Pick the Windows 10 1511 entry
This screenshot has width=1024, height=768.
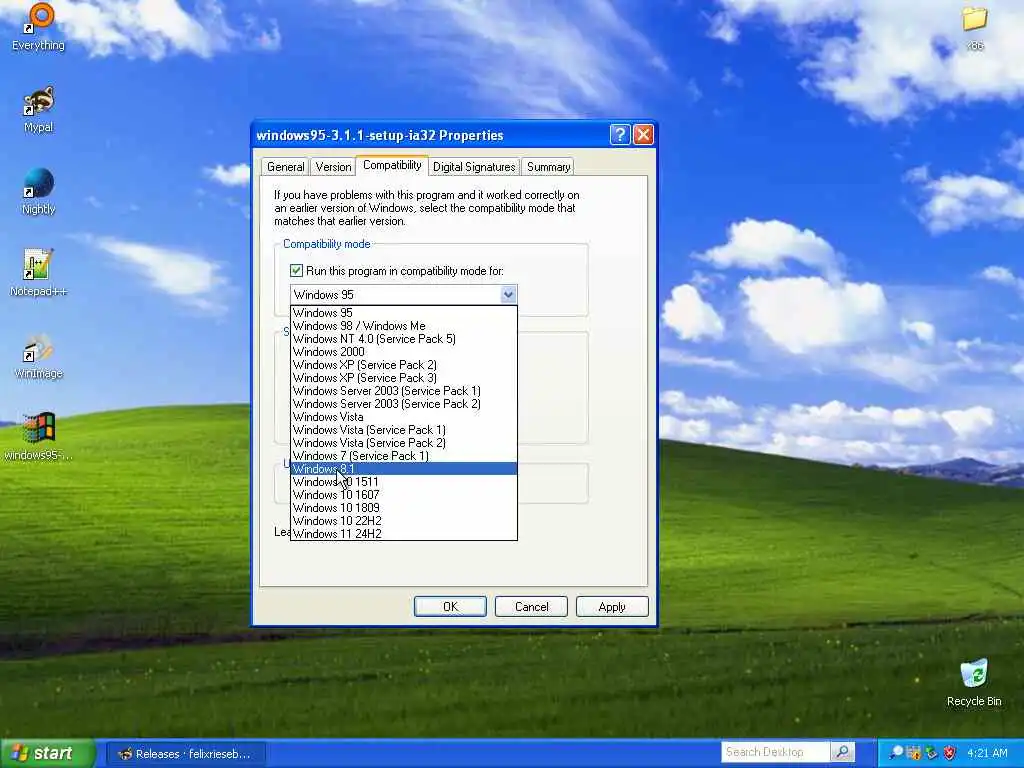point(404,482)
